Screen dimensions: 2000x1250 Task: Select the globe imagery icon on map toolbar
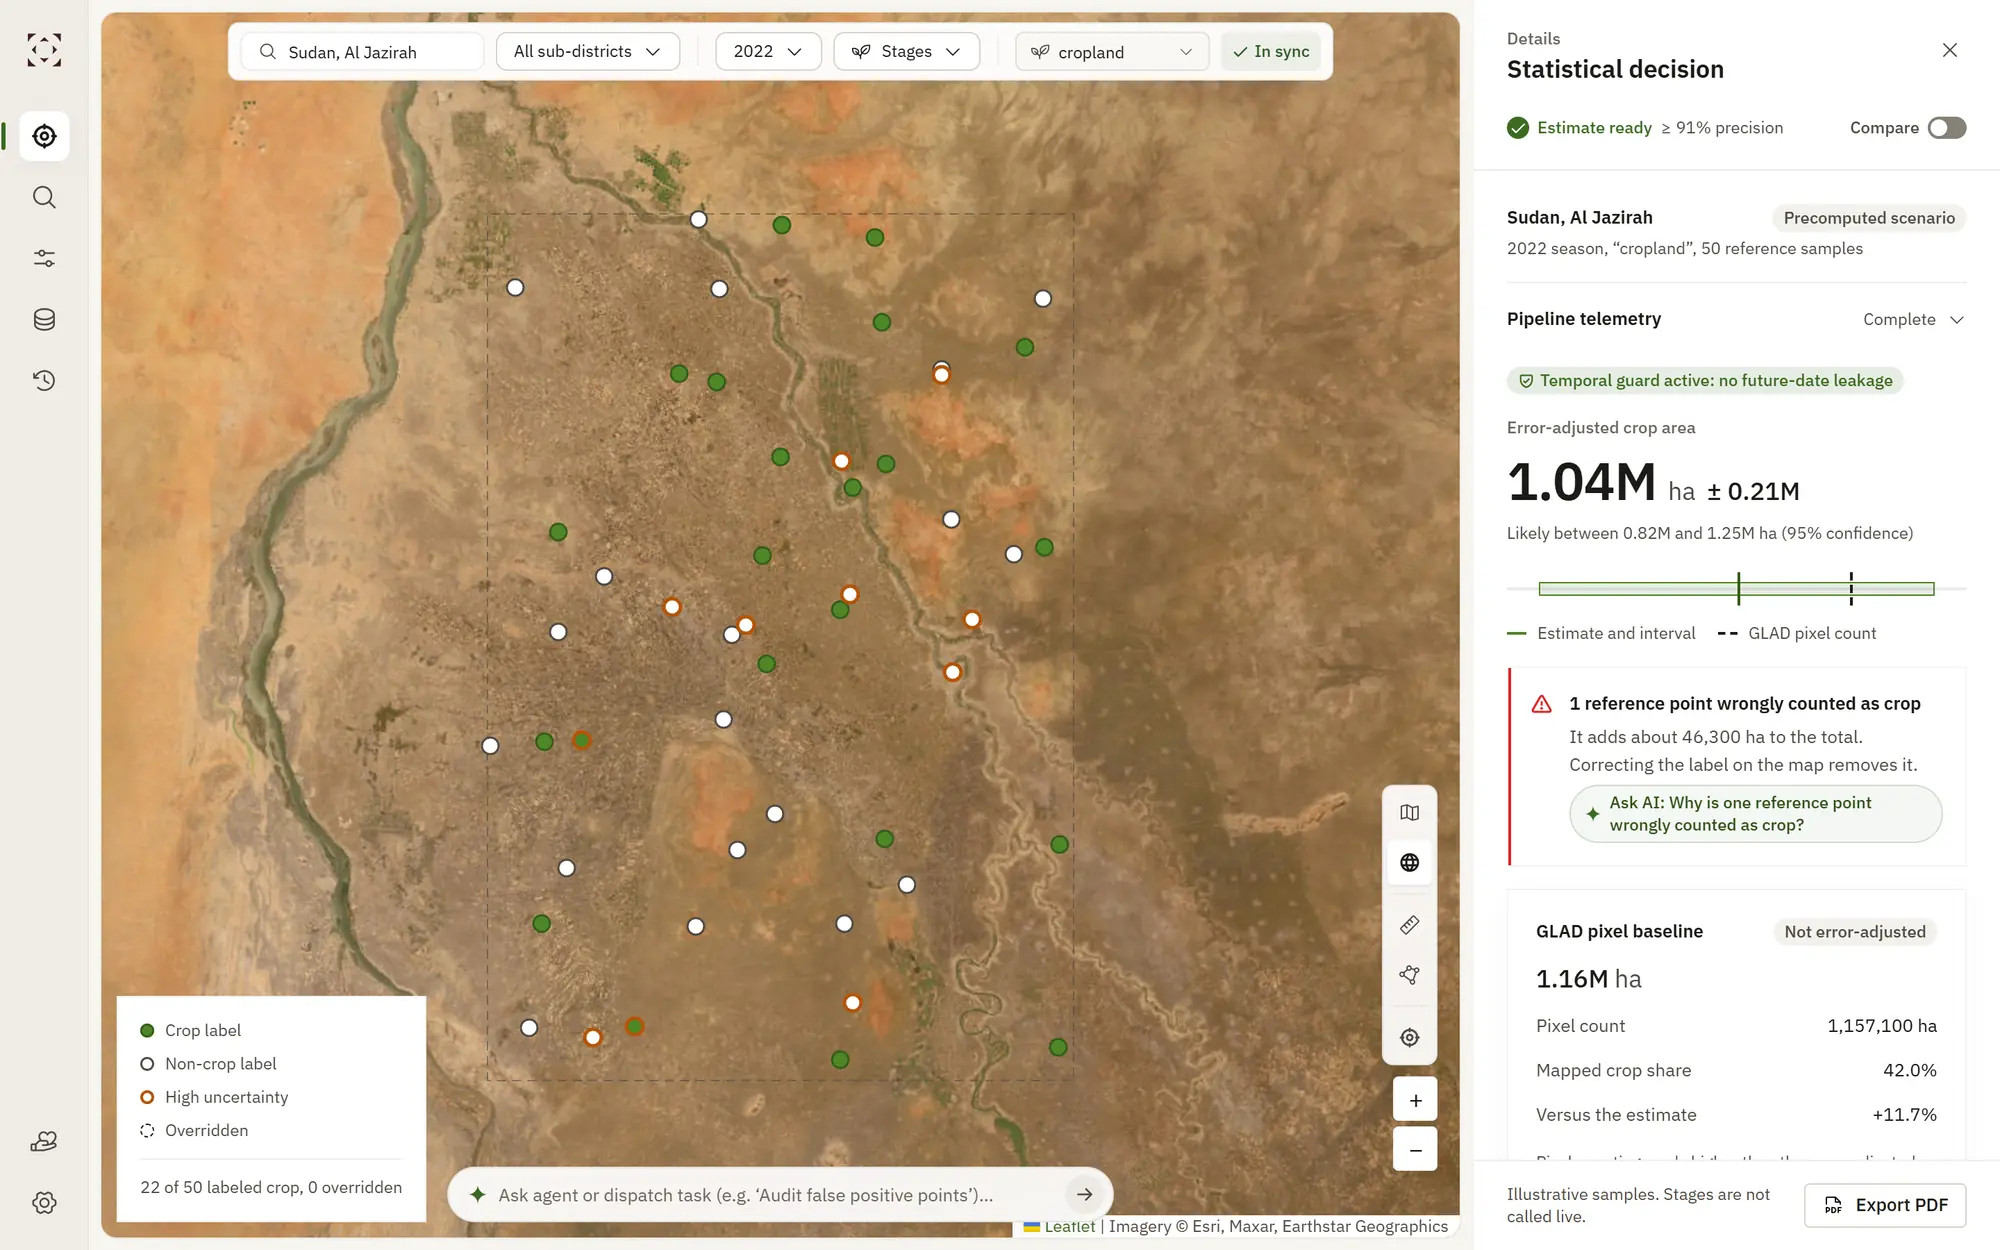(1409, 862)
